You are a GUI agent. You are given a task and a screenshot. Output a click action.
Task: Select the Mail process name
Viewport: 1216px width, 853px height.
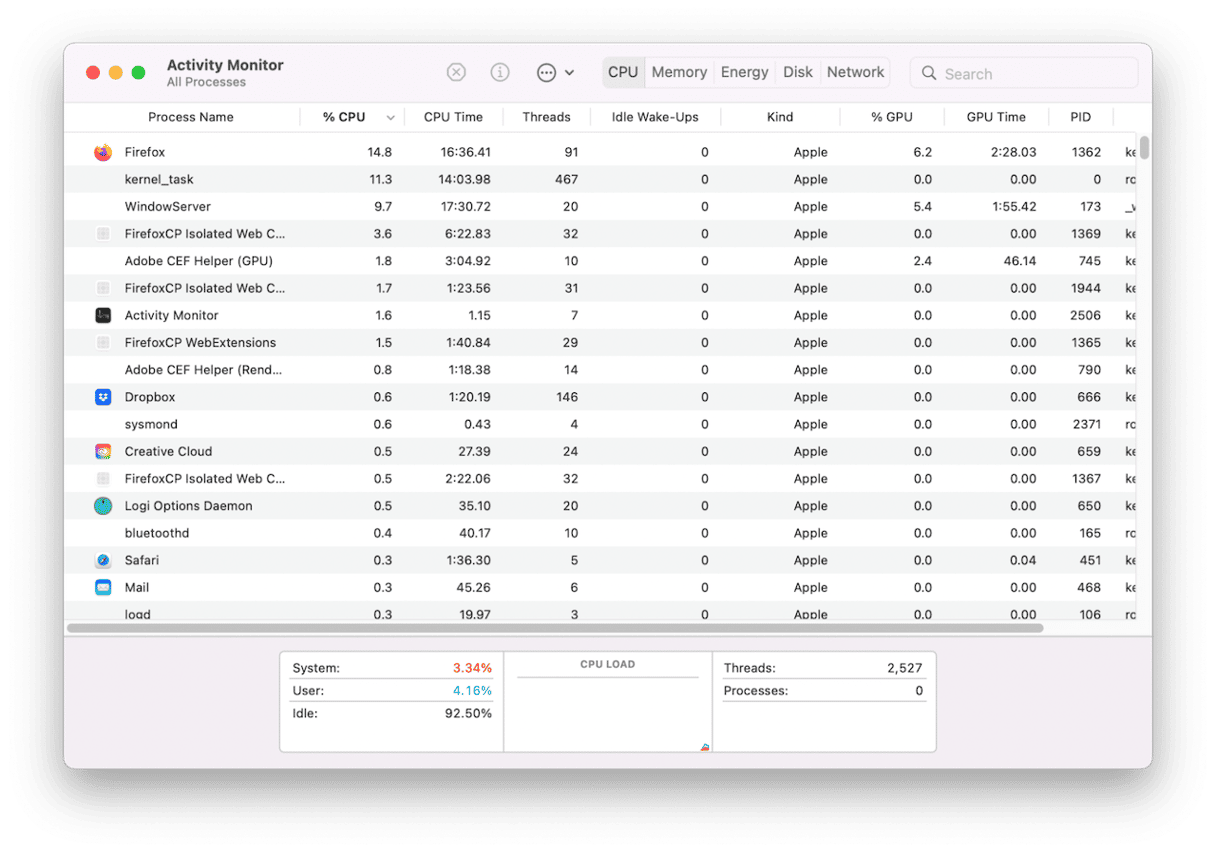coord(137,587)
